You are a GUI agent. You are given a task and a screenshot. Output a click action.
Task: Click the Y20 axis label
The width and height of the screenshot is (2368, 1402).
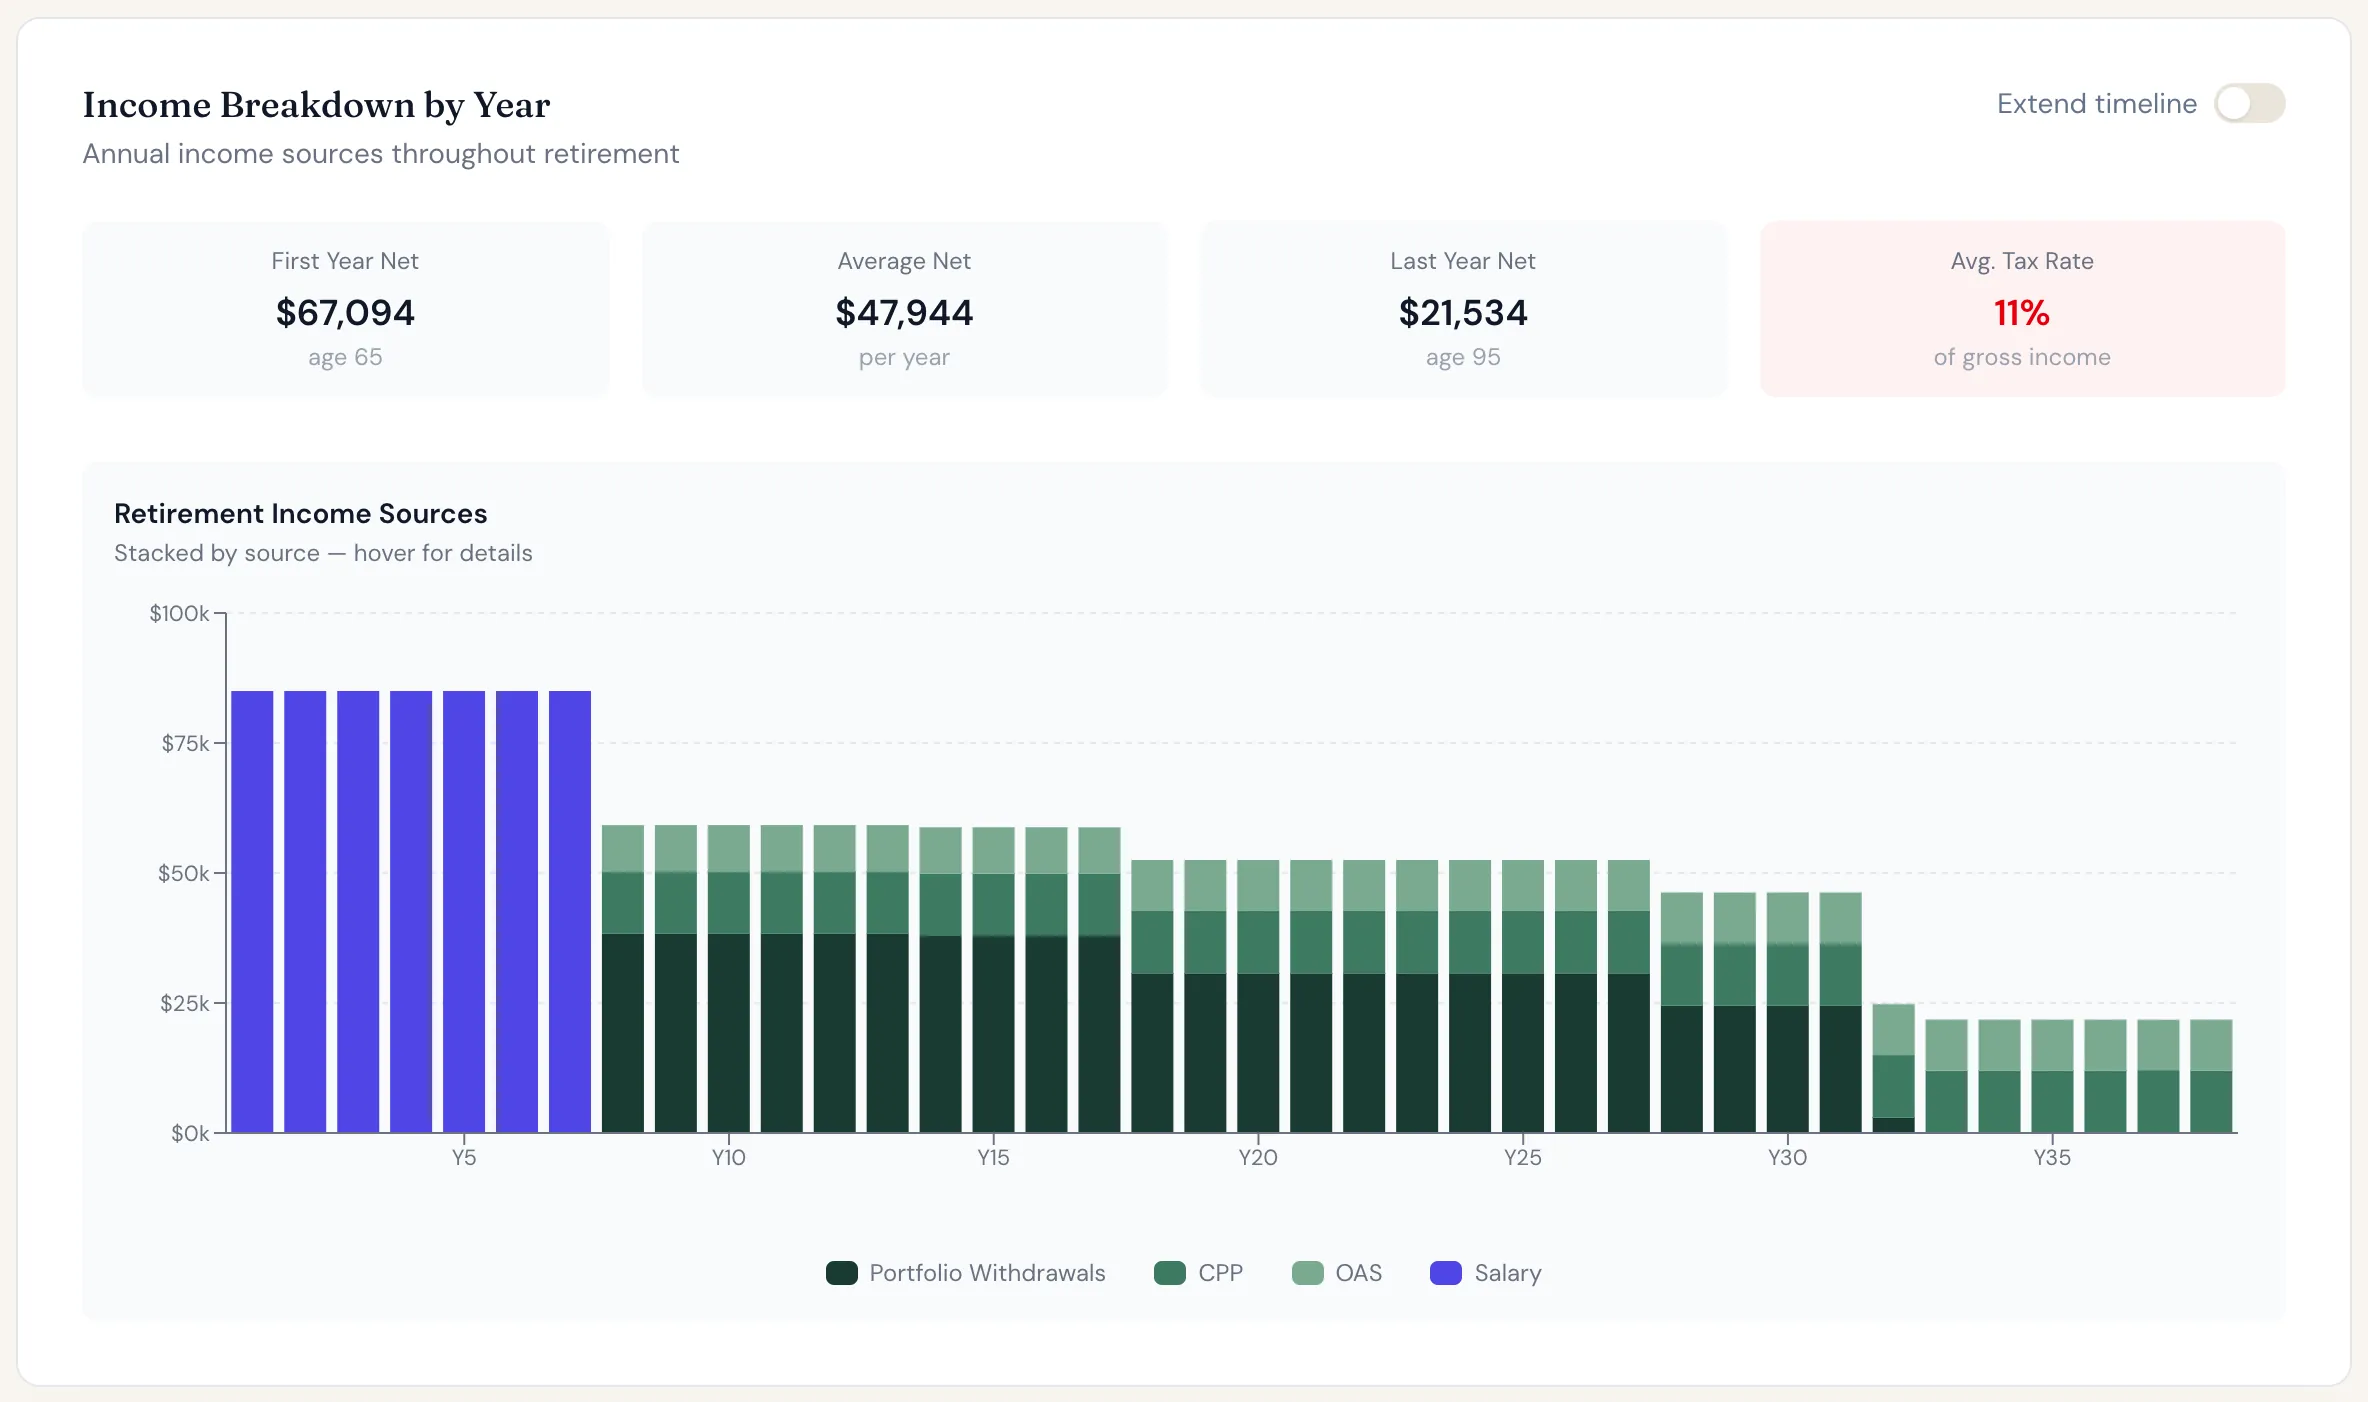[1258, 1158]
